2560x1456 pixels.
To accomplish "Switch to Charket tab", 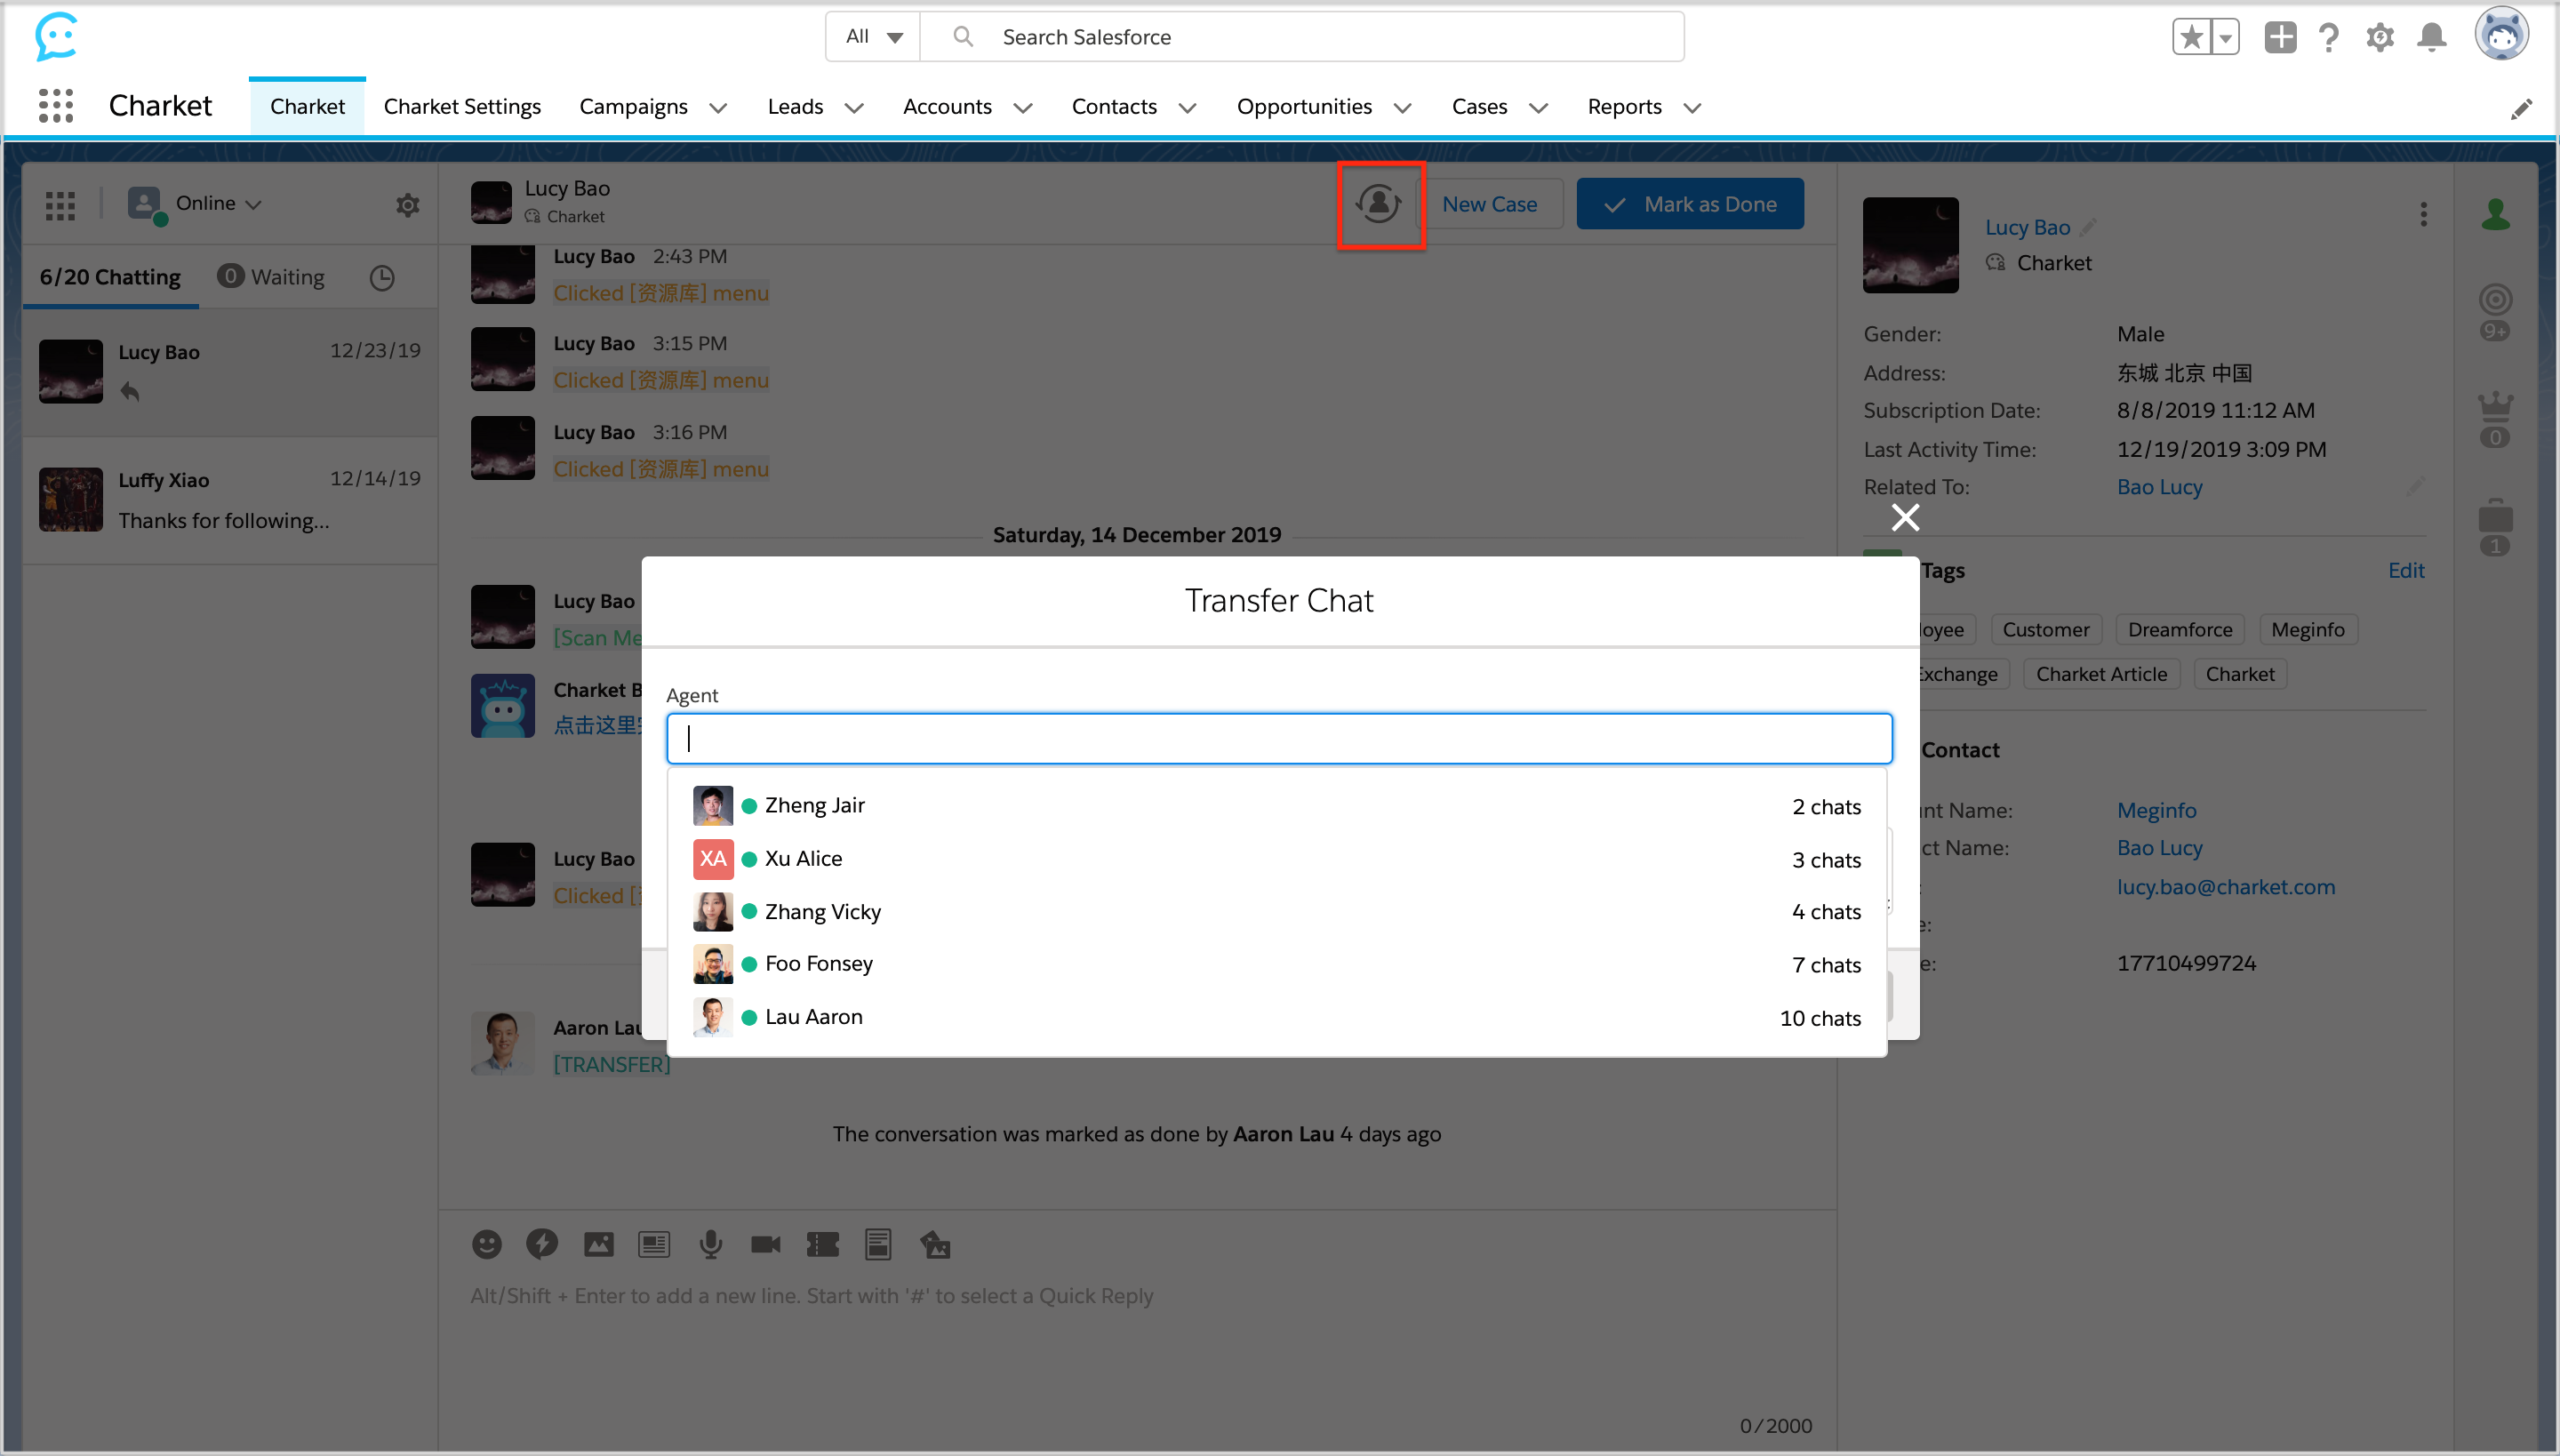I will [307, 106].
